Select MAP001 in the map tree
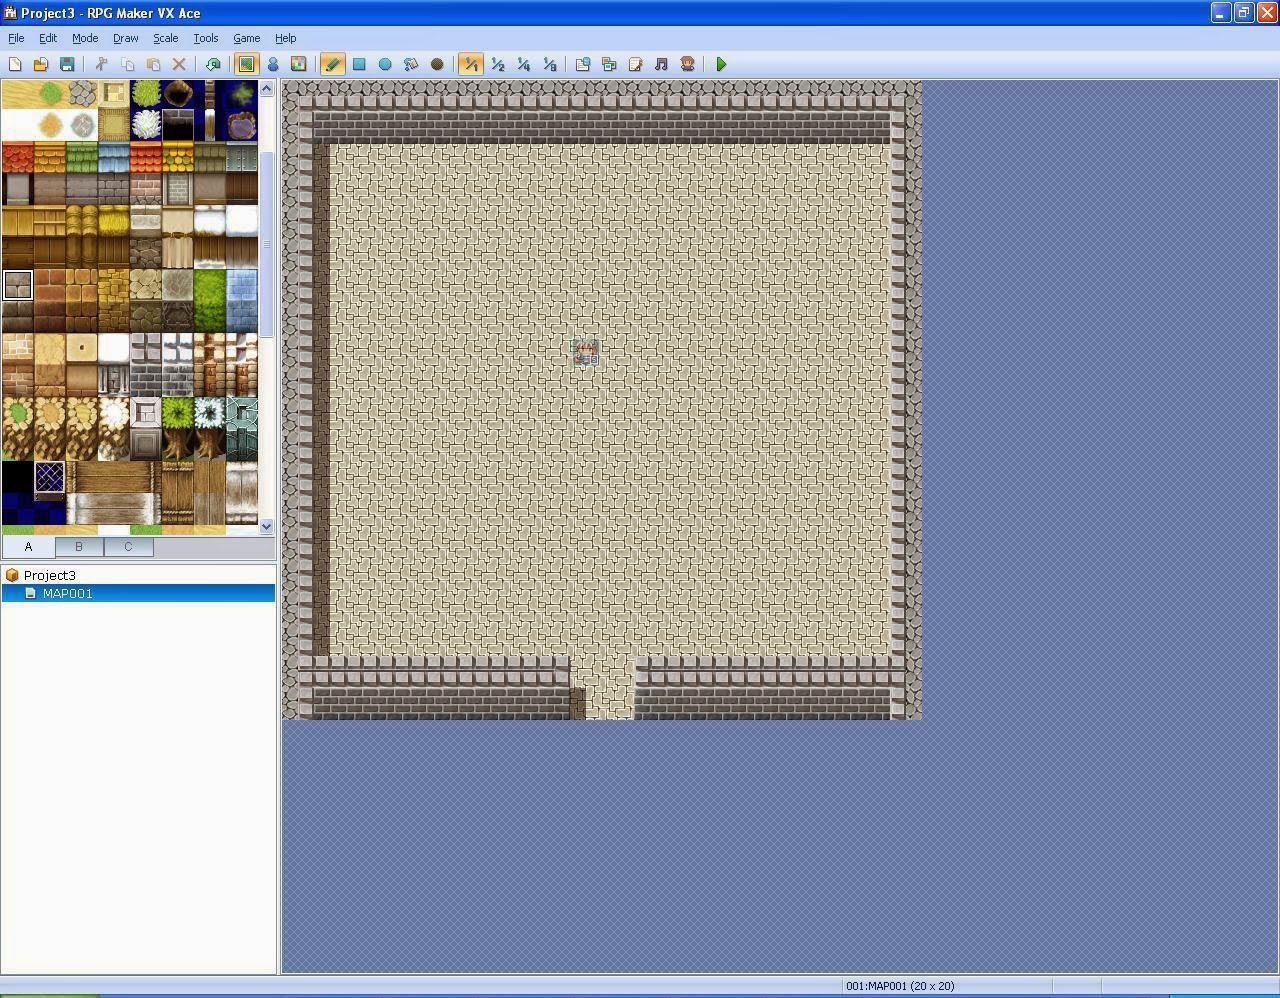 pyautogui.click(x=68, y=593)
